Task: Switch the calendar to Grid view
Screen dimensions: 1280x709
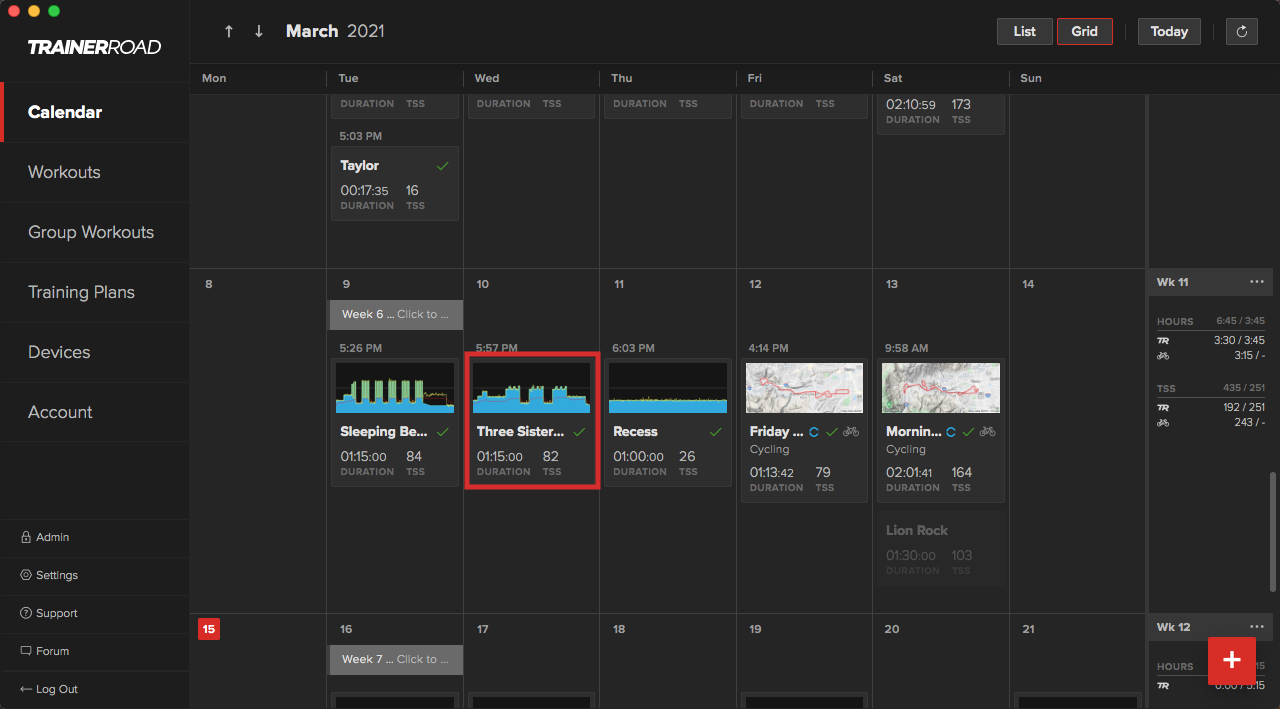Action: tap(1085, 32)
